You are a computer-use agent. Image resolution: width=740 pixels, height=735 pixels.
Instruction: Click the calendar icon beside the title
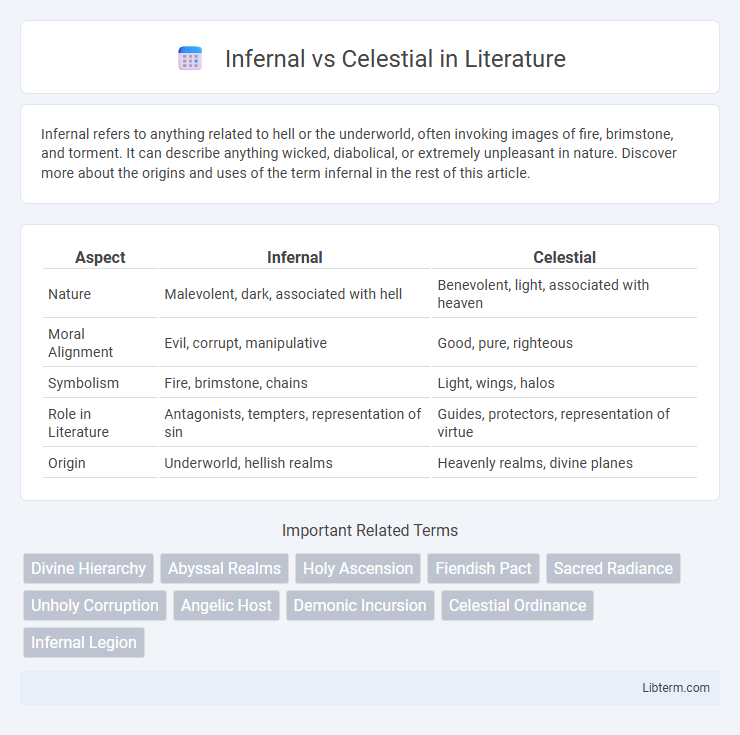click(x=190, y=59)
